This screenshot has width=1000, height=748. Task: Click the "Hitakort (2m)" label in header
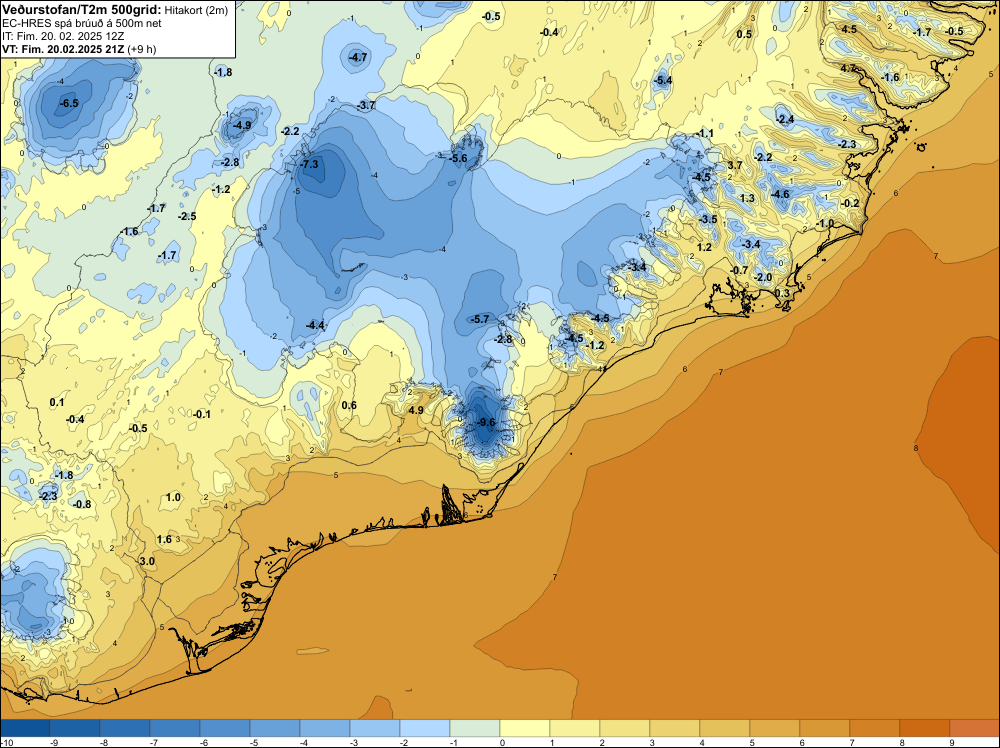(196, 10)
